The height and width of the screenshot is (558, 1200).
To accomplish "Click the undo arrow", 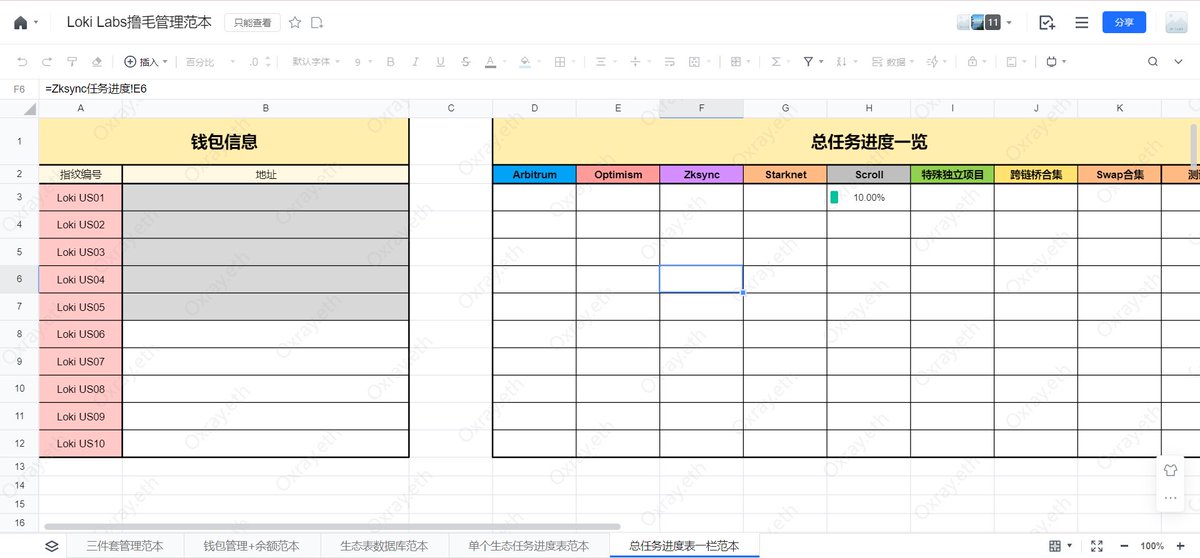I will [21, 62].
